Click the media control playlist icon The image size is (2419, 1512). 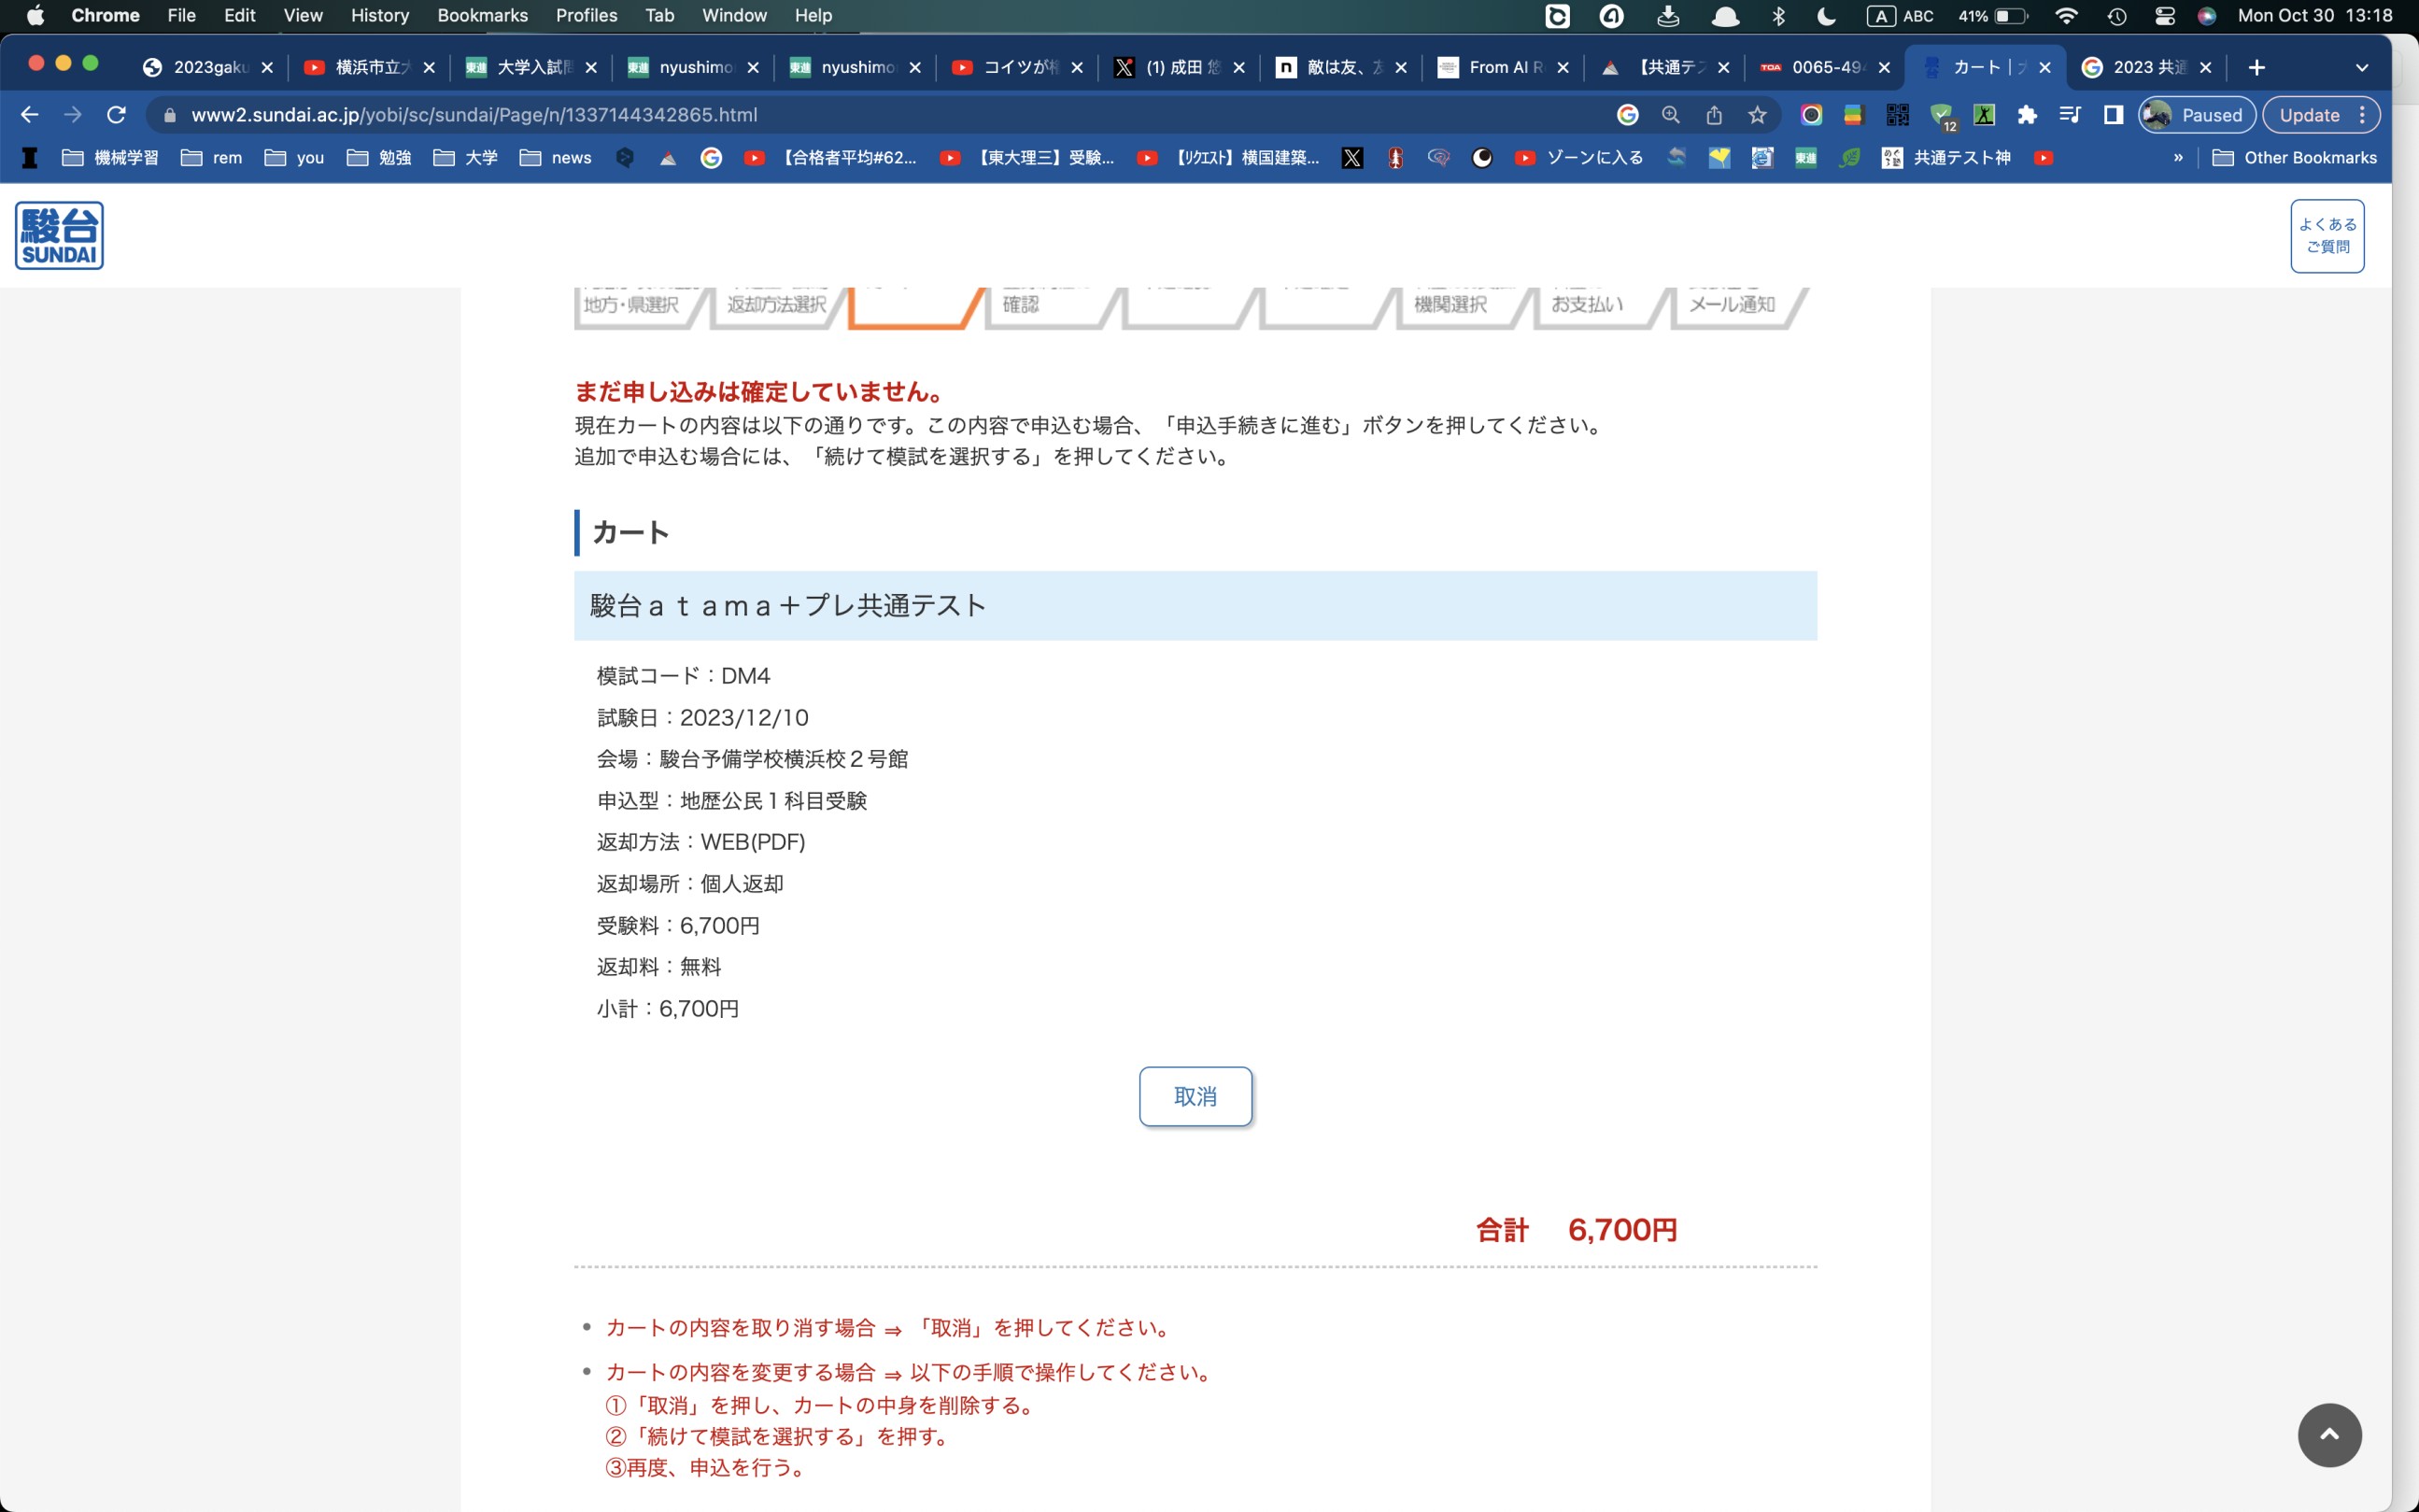(2070, 115)
